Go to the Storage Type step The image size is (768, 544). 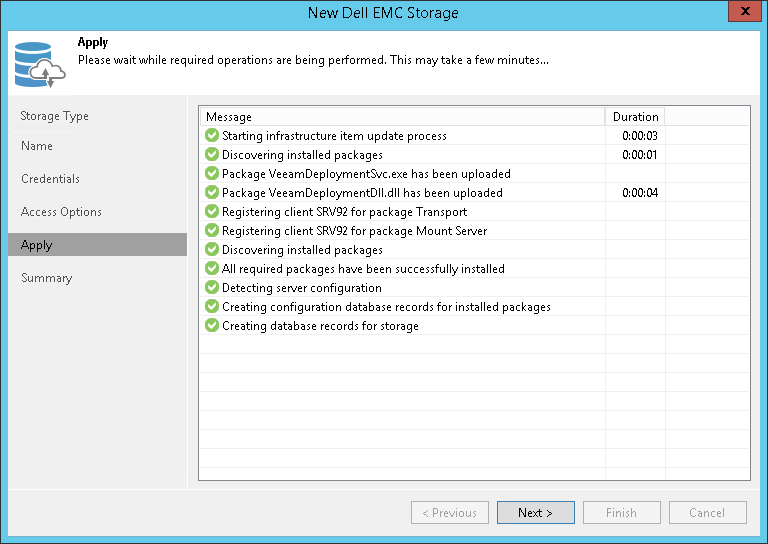pyautogui.click(x=55, y=116)
